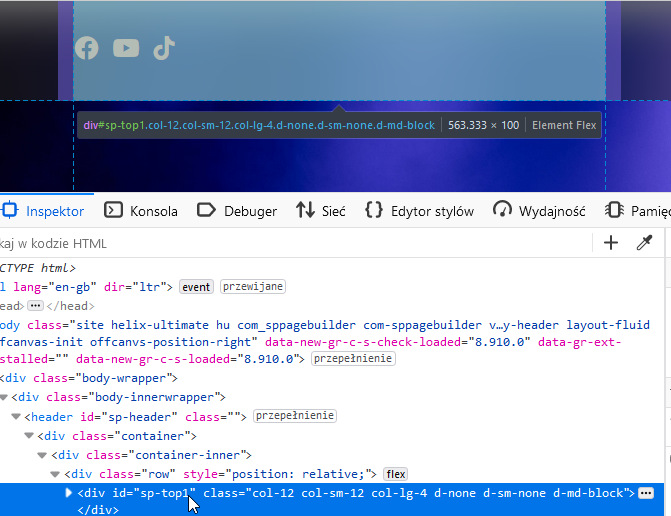Viewport: 671px width, 516px height.
Task: Click the Facebook icon on the page
Action: click(87, 48)
